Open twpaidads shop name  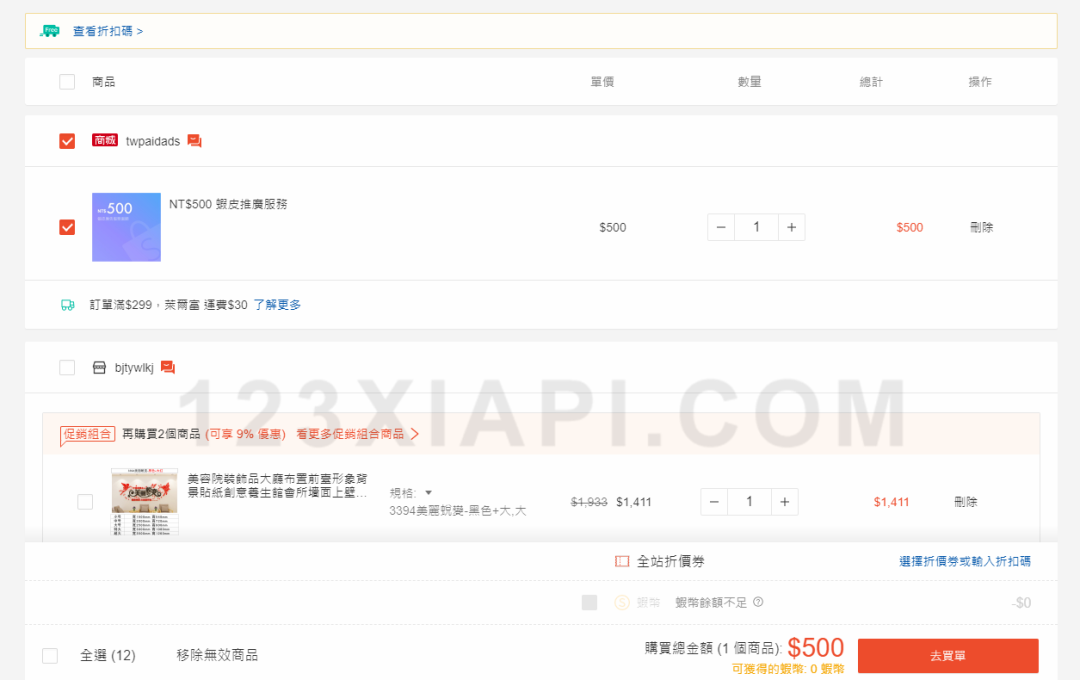click(x=152, y=141)
